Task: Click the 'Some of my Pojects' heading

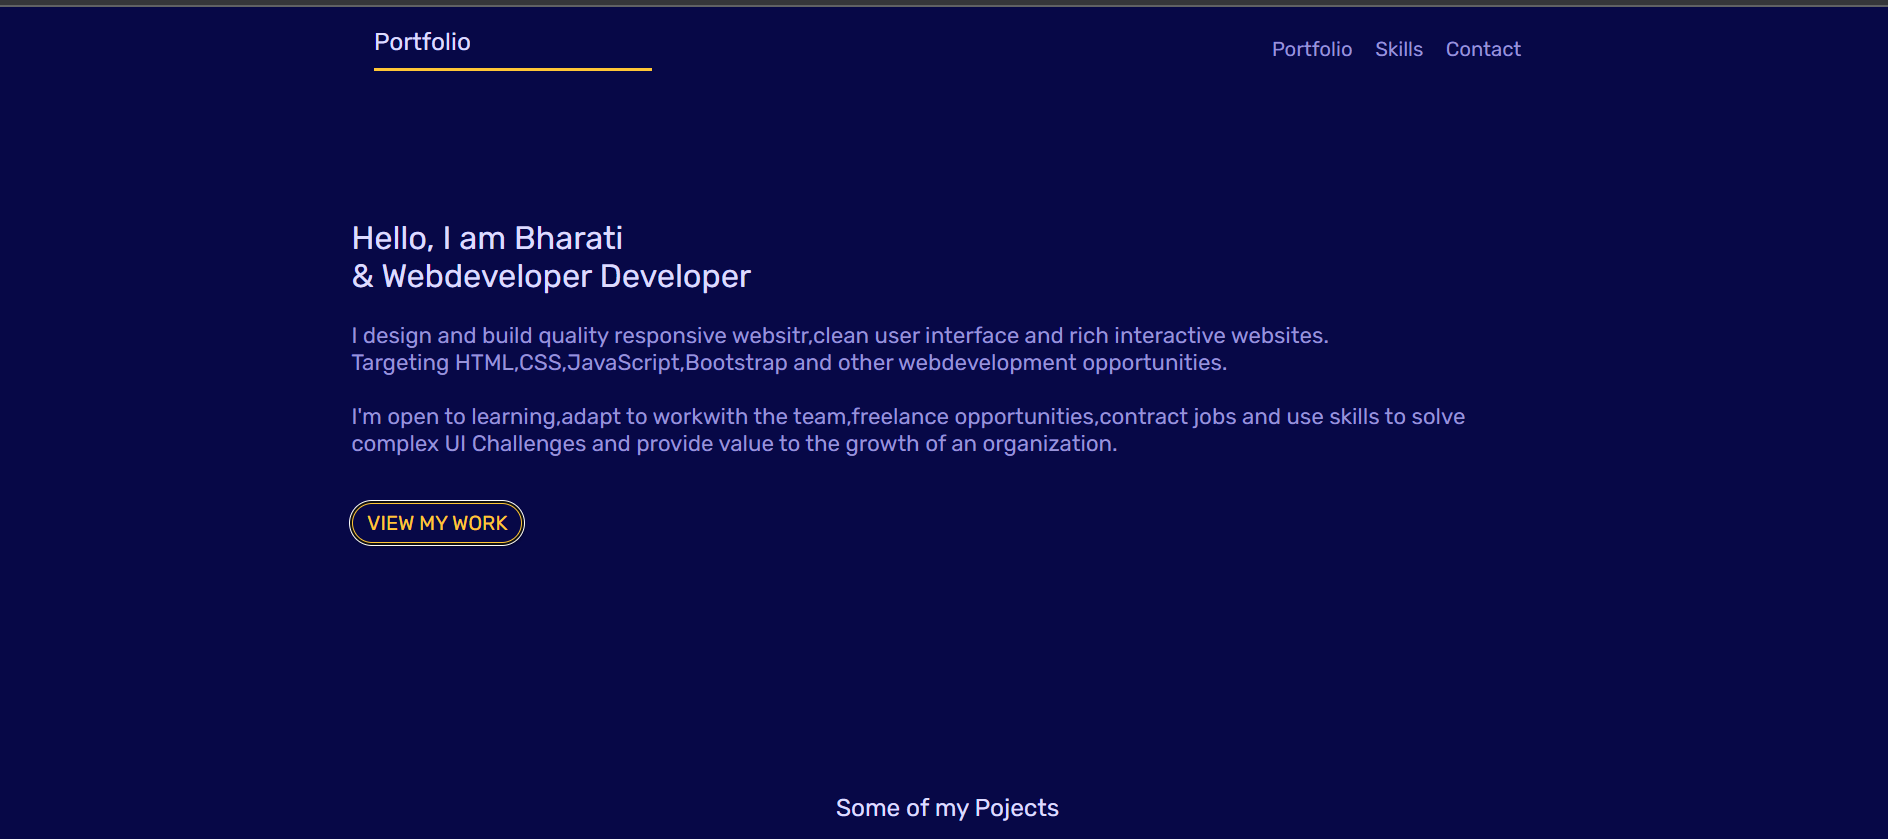Action: 947,808
